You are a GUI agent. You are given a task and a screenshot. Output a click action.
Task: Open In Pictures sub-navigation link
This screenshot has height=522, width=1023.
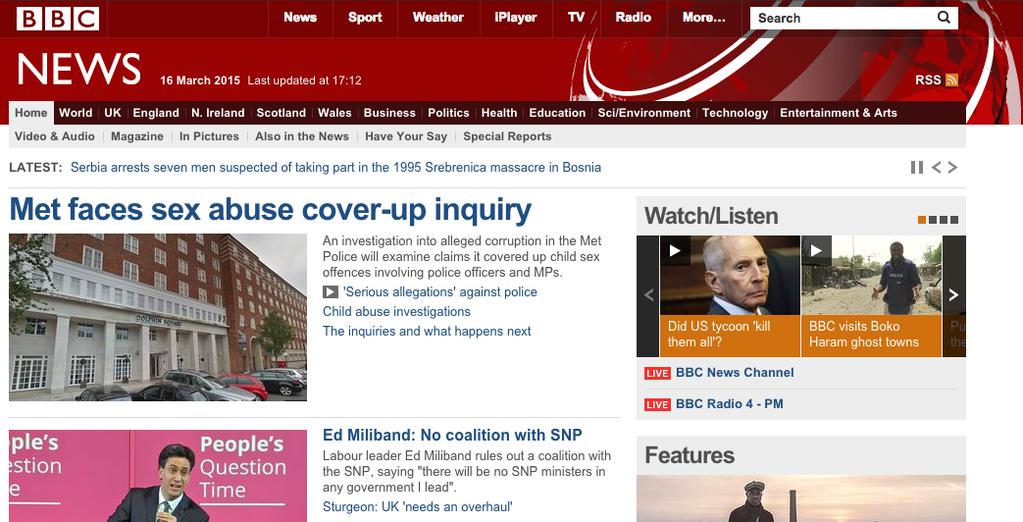209,136
